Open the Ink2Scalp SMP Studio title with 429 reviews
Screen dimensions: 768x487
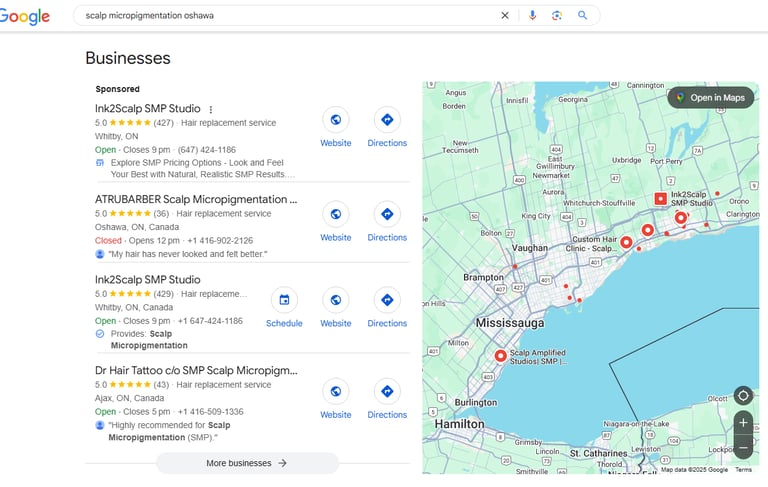147,280
